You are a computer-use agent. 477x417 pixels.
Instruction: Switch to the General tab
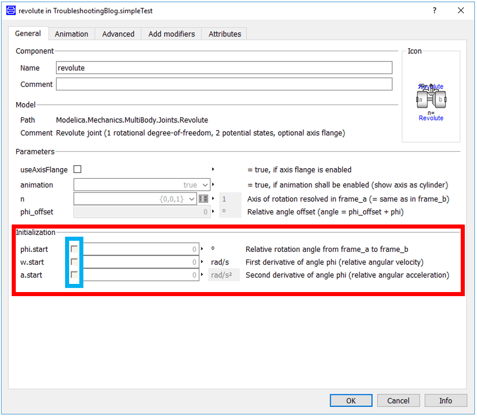(28, 34)
